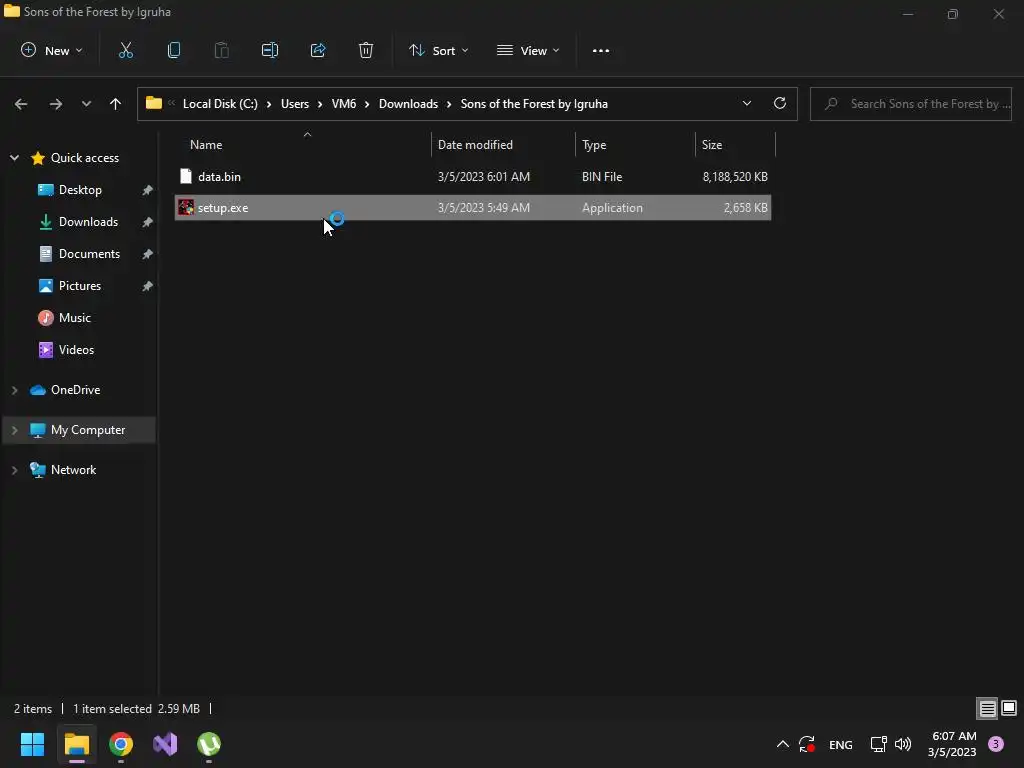Click the Paste toolbar icon
The height and width of the screenshot is (768, 1024).
[221, 50]
